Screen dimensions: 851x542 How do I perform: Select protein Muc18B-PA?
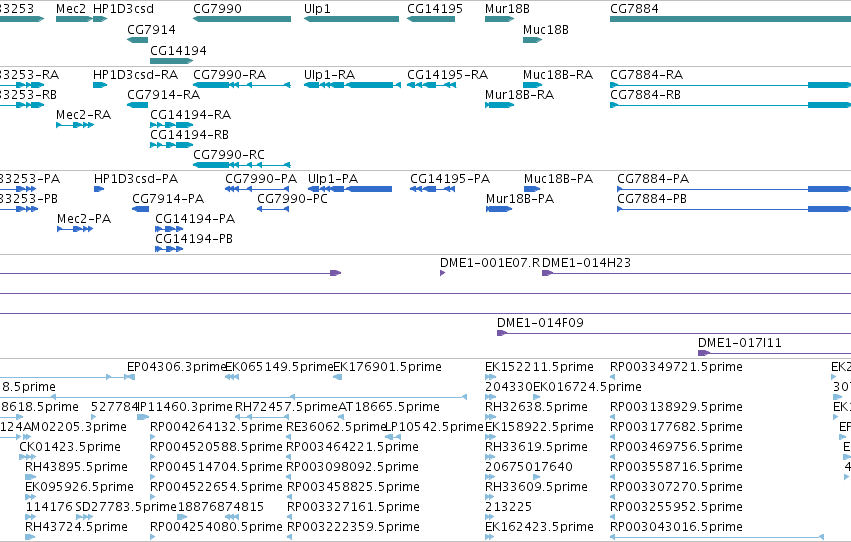532,189
